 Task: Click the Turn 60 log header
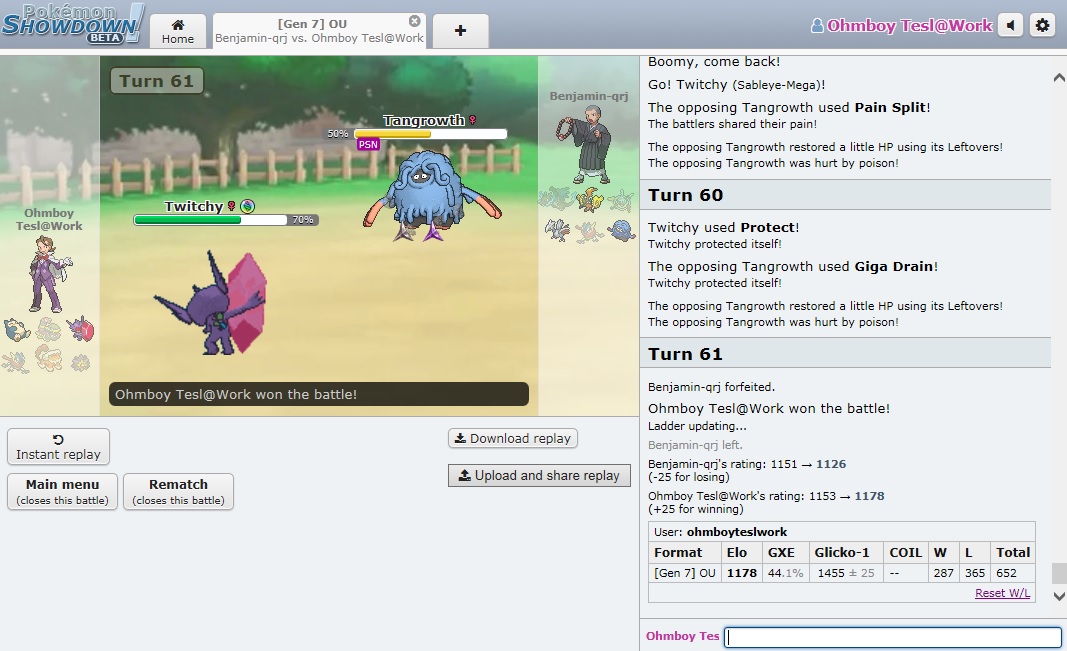[x=845, y=195]
